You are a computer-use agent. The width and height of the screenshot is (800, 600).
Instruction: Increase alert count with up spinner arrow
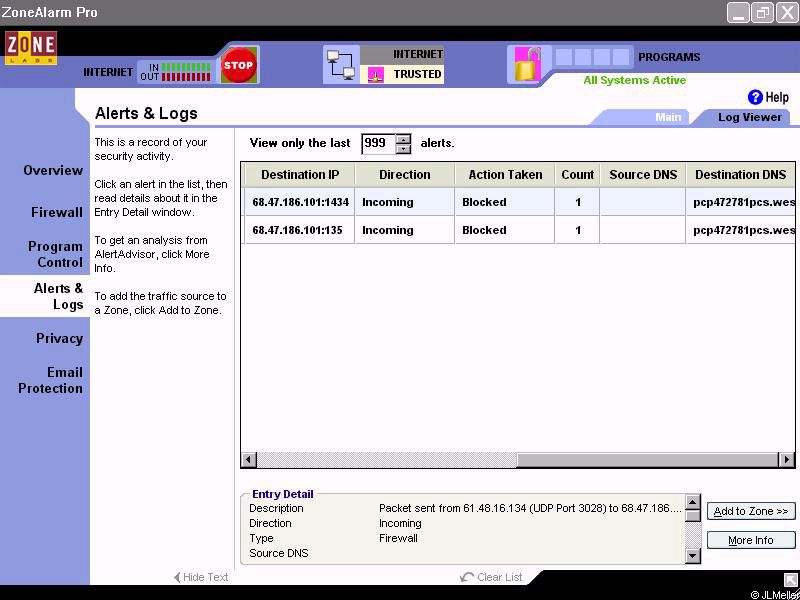[x=403, y=139]
